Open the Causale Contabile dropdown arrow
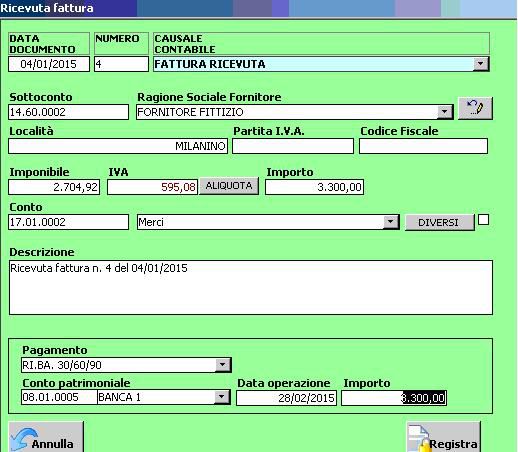Image resolution: width=518 pixels, height=452 pixels. click(x=480, y=64)
